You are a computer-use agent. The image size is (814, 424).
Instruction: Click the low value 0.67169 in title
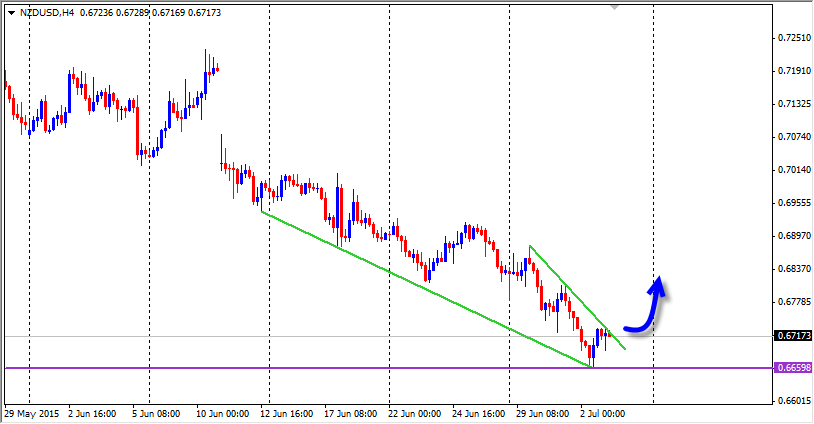point(168,13)
